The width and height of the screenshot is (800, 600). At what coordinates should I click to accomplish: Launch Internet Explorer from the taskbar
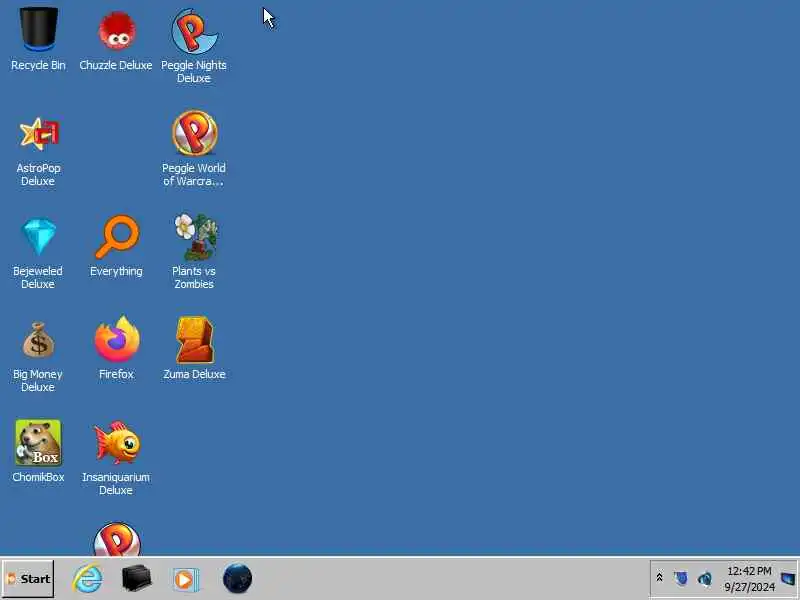(87, 579)
